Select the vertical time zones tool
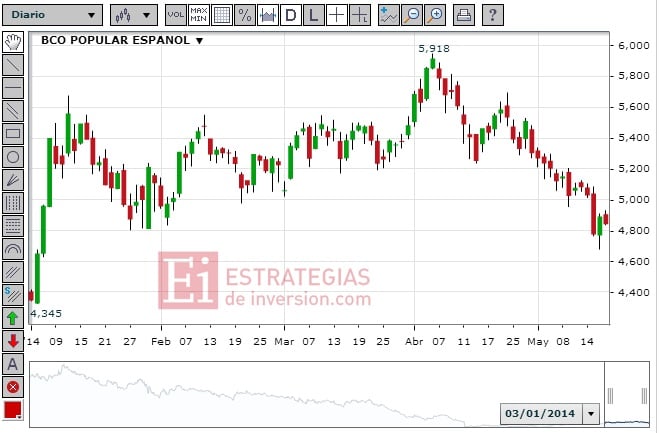 point(13,203)
